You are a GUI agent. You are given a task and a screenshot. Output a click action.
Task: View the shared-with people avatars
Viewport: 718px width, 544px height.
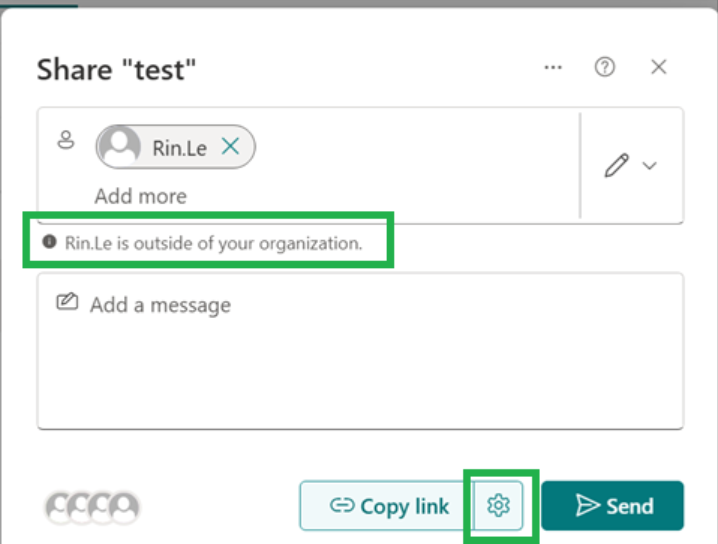click(x=92, y=507)
